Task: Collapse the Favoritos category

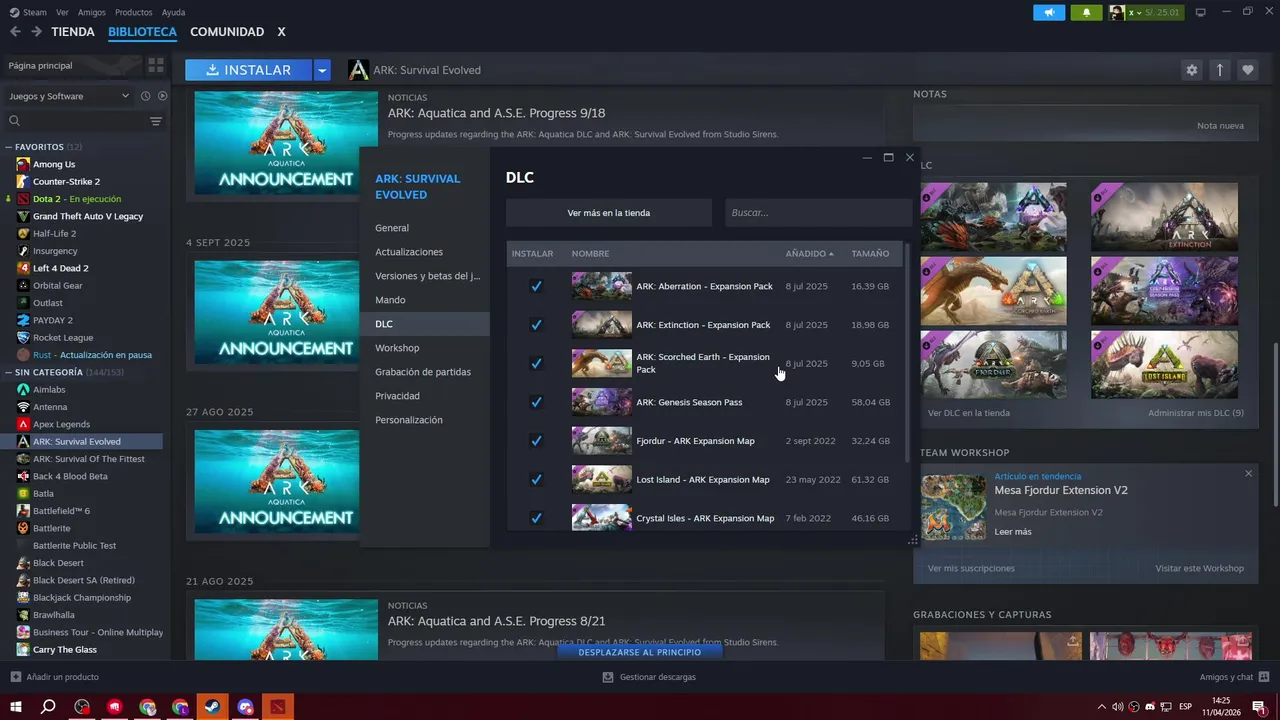Action: coord(10,147)
